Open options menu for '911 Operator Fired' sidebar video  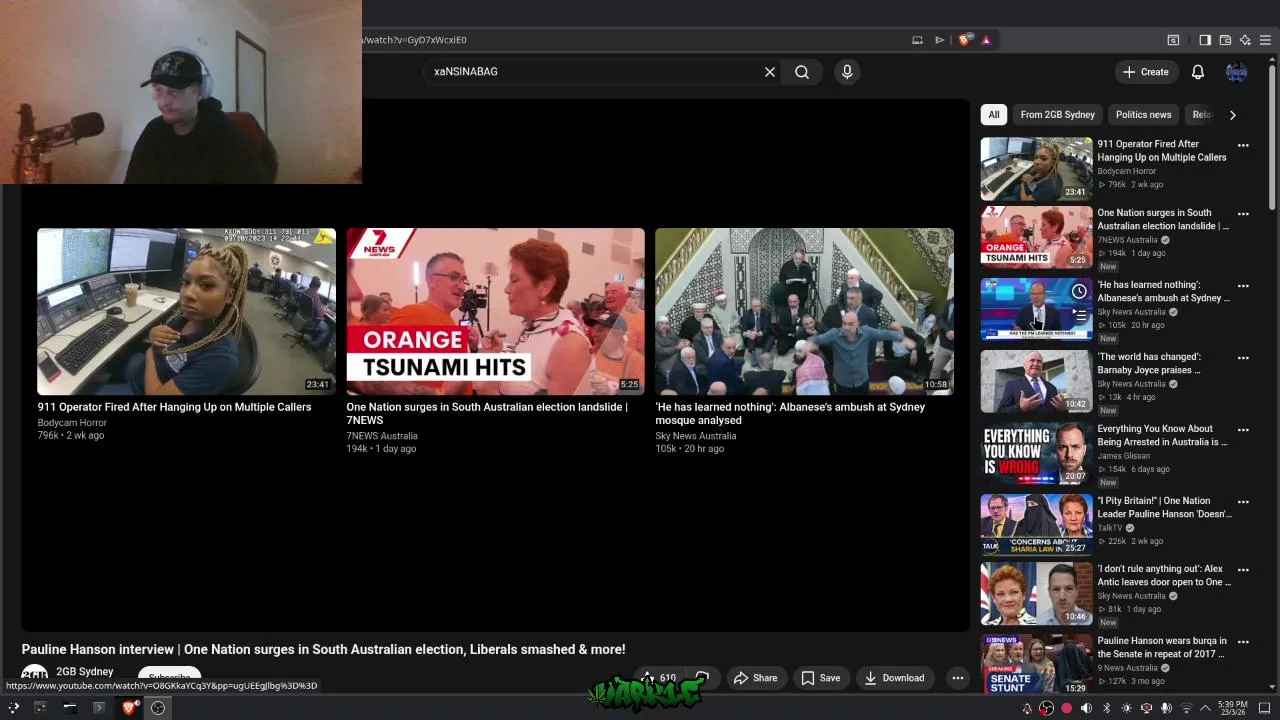[x=1243, y=145]
